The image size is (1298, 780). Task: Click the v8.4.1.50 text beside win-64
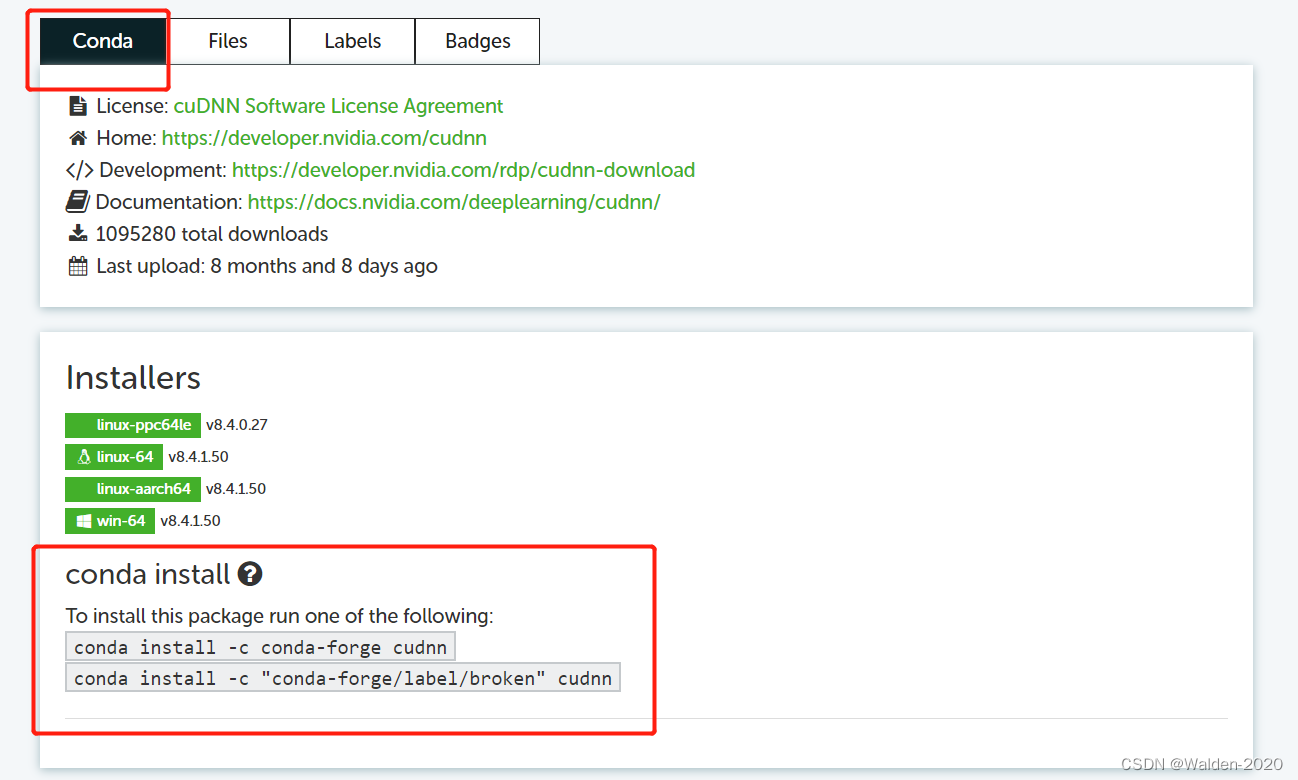[190, 521]
